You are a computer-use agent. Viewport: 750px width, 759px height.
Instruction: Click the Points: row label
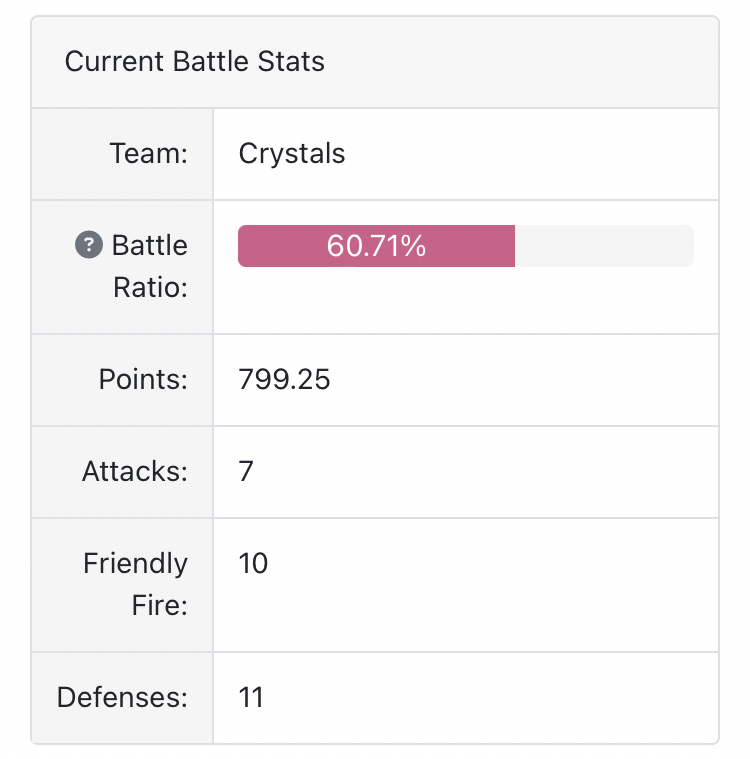[x=143, y=380]
